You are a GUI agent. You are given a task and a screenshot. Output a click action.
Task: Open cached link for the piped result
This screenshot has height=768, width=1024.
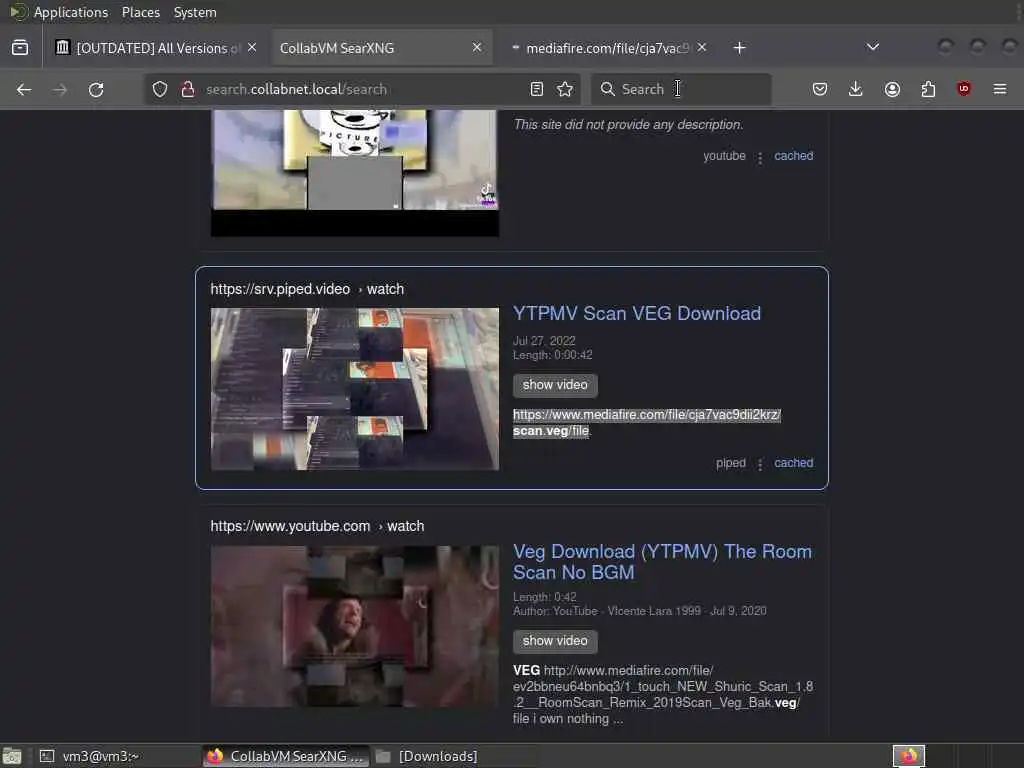tap(793, 463)
